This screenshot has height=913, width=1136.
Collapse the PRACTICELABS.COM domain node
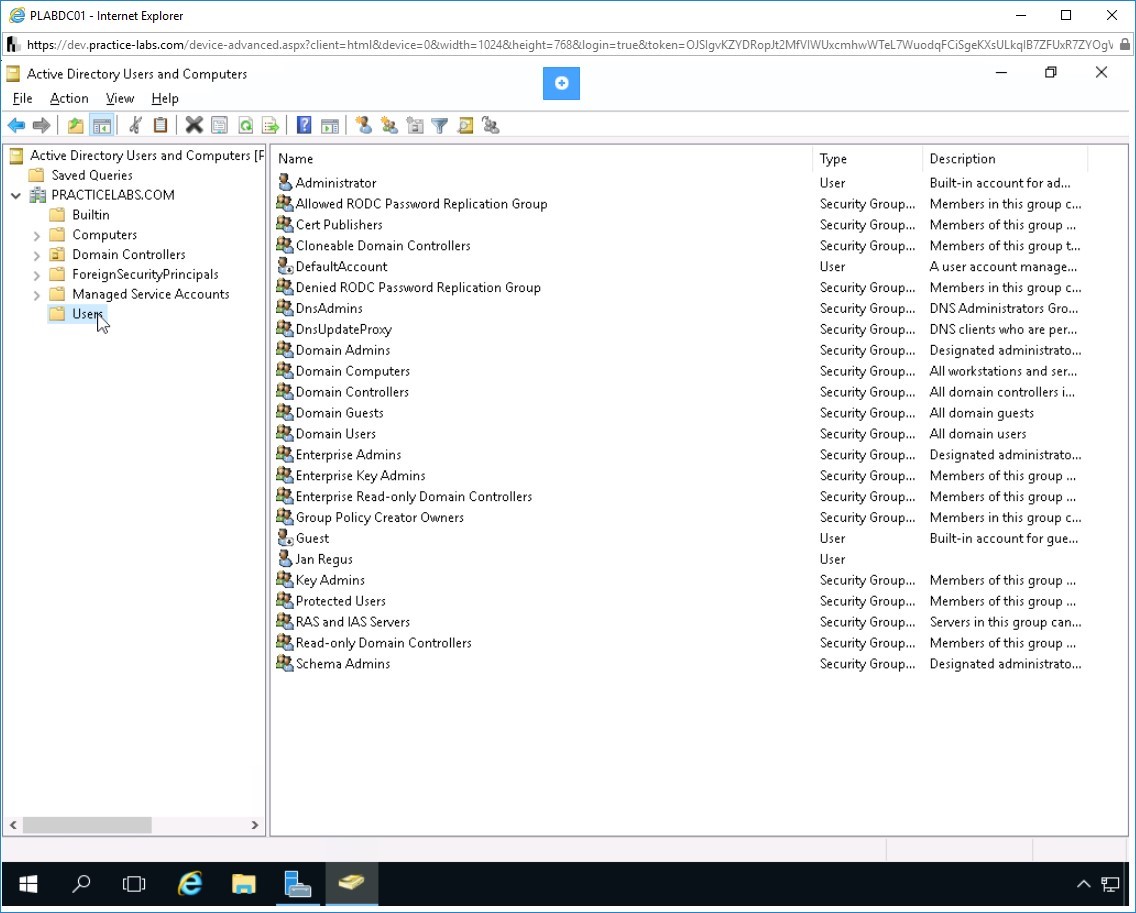coord(16,196)
